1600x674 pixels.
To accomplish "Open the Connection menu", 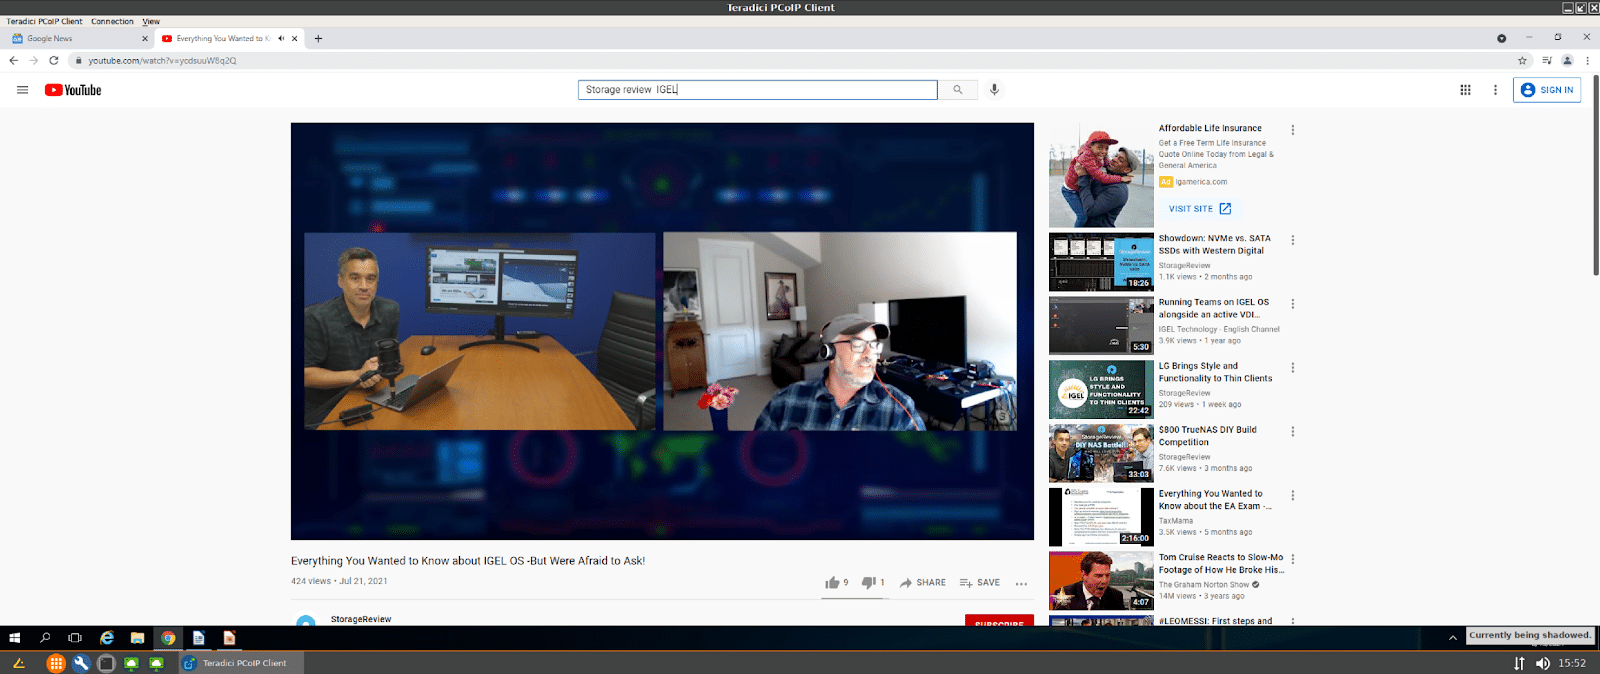I will click(112, 21).
